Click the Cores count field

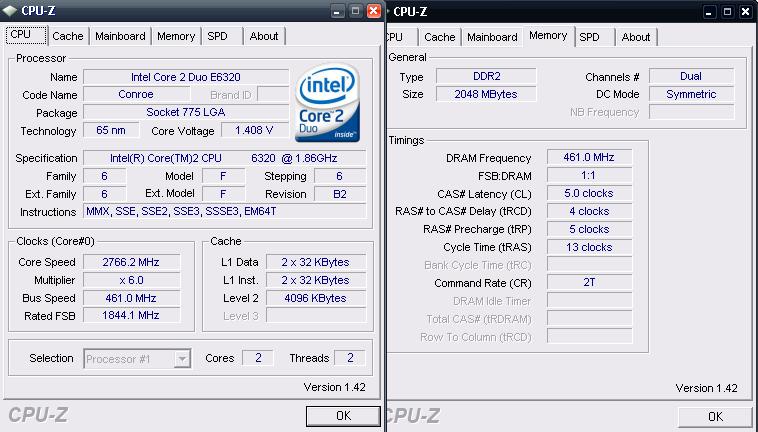click(258, 358)
